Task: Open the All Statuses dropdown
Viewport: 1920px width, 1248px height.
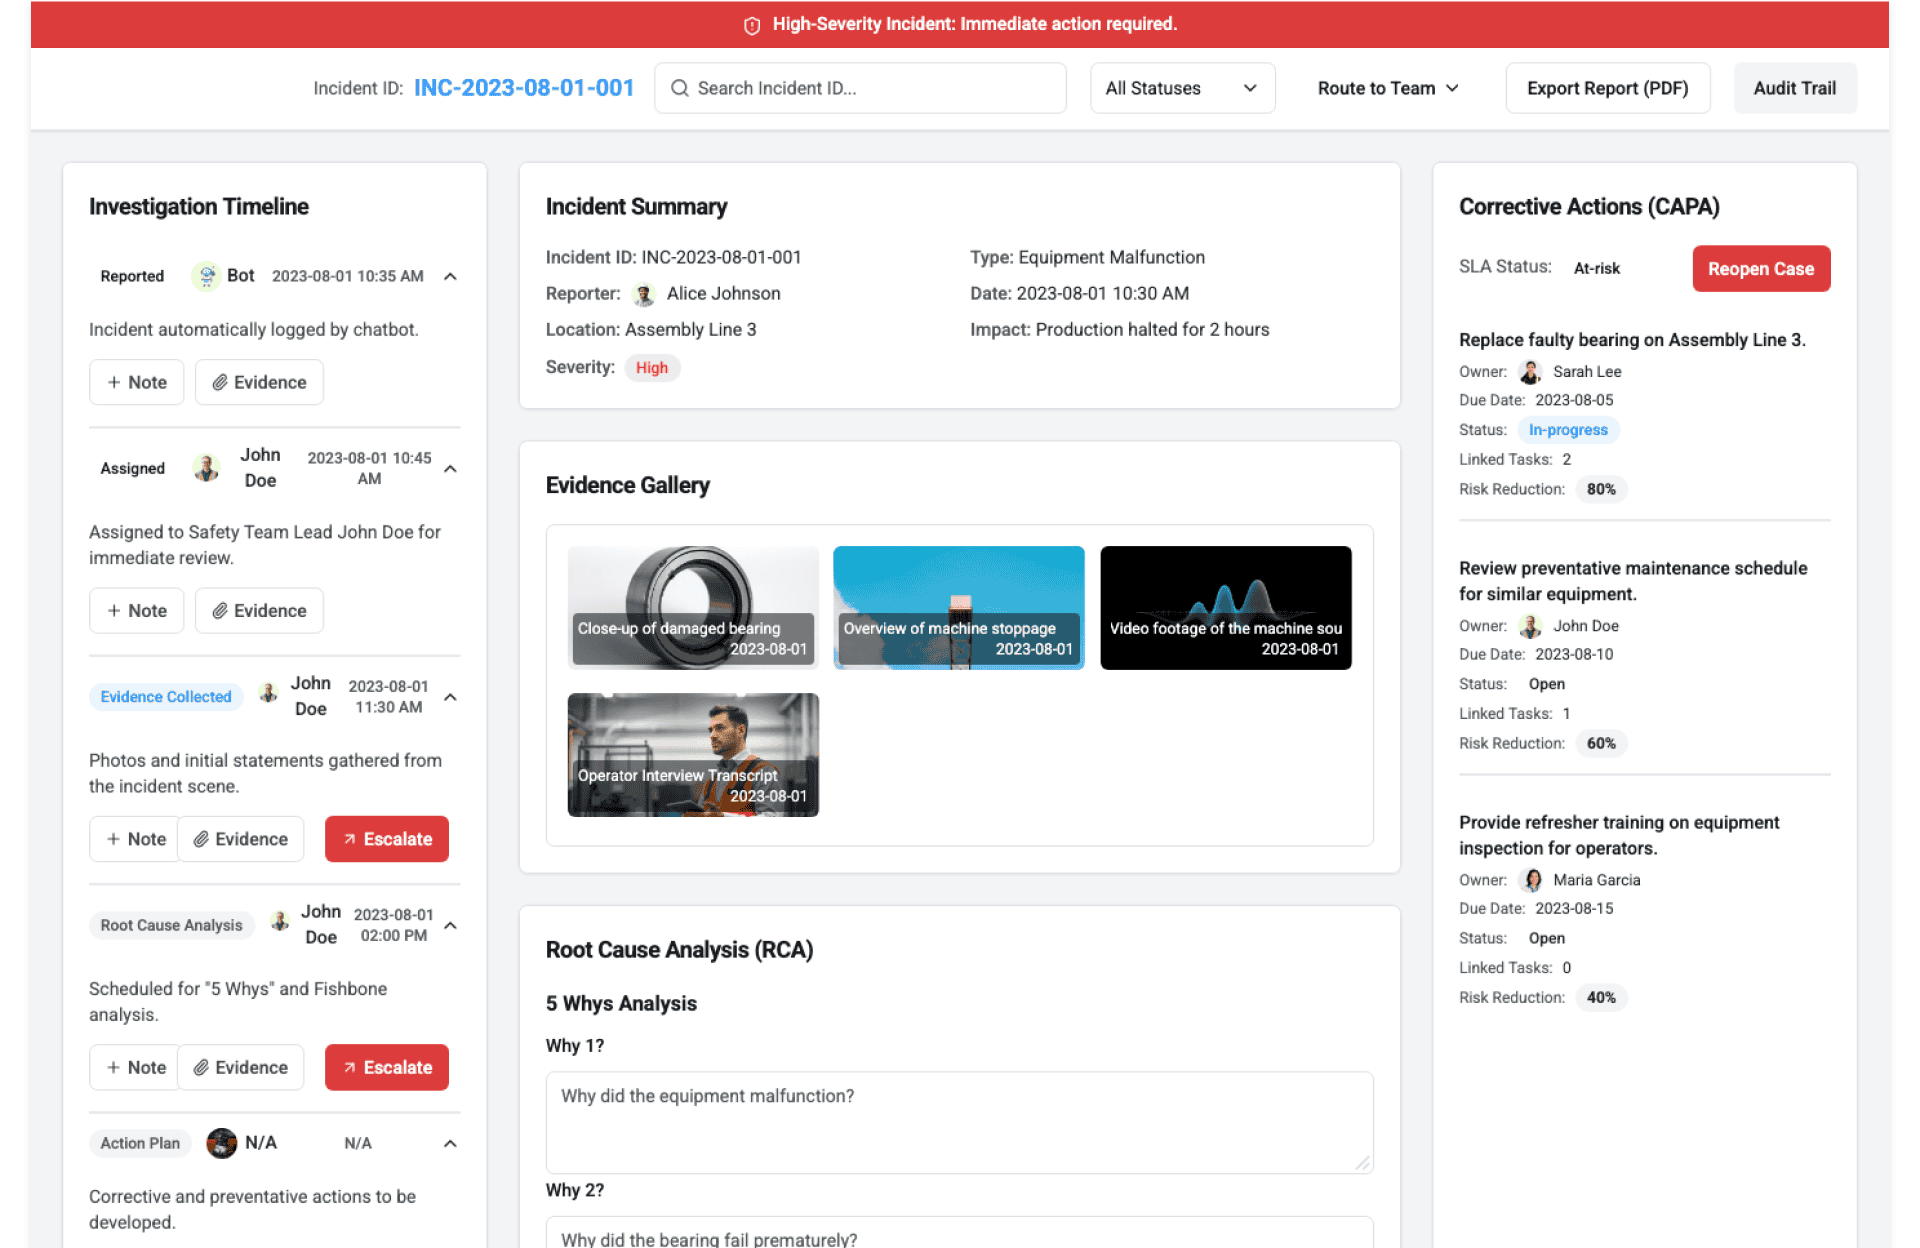Action: pyautogui.click(x=1181, y=88)
